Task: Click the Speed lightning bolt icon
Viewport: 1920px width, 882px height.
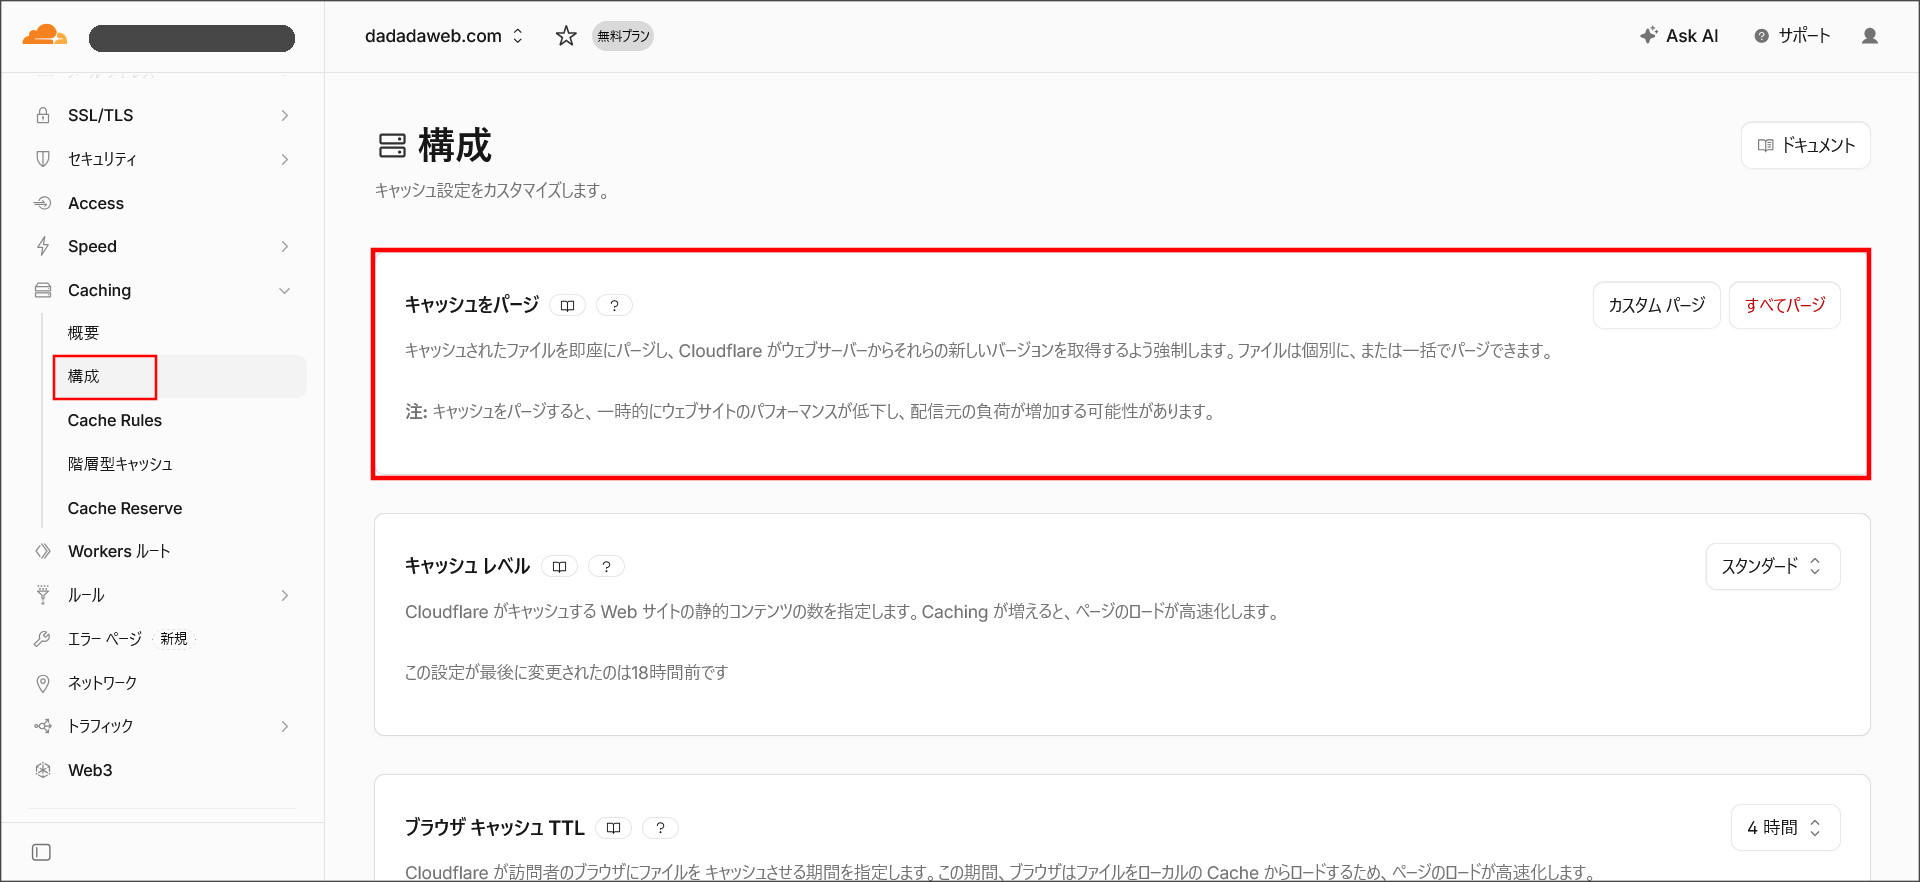Action: tap(43, 246)
